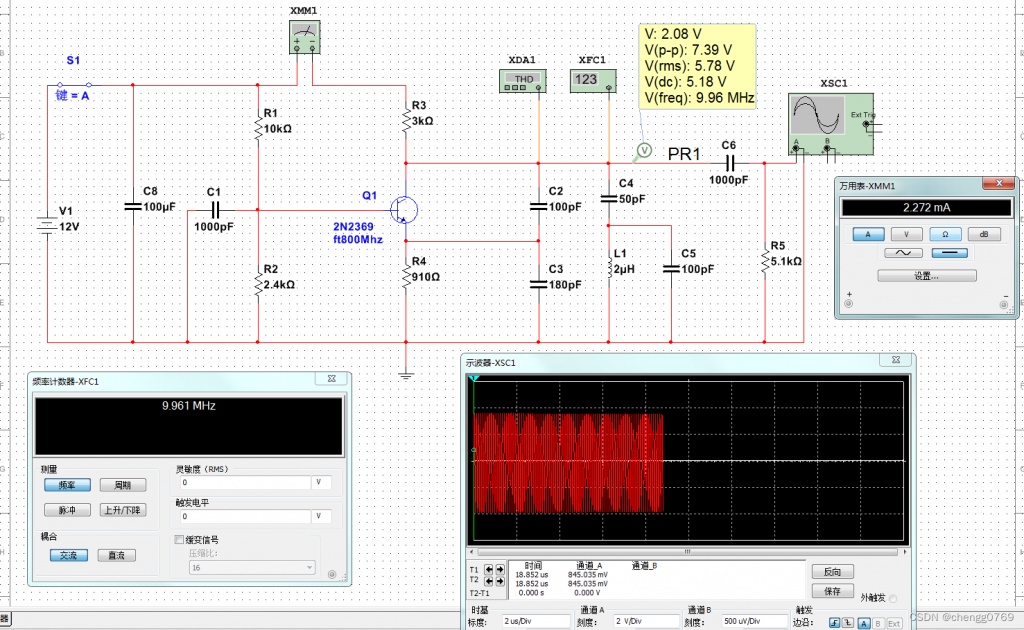Image resolution: width=1024 pixels, height=630 pixels.
Task: Select rising-edge trigger icon in oscilloscope panel
Action: click(x=832, y=623)
